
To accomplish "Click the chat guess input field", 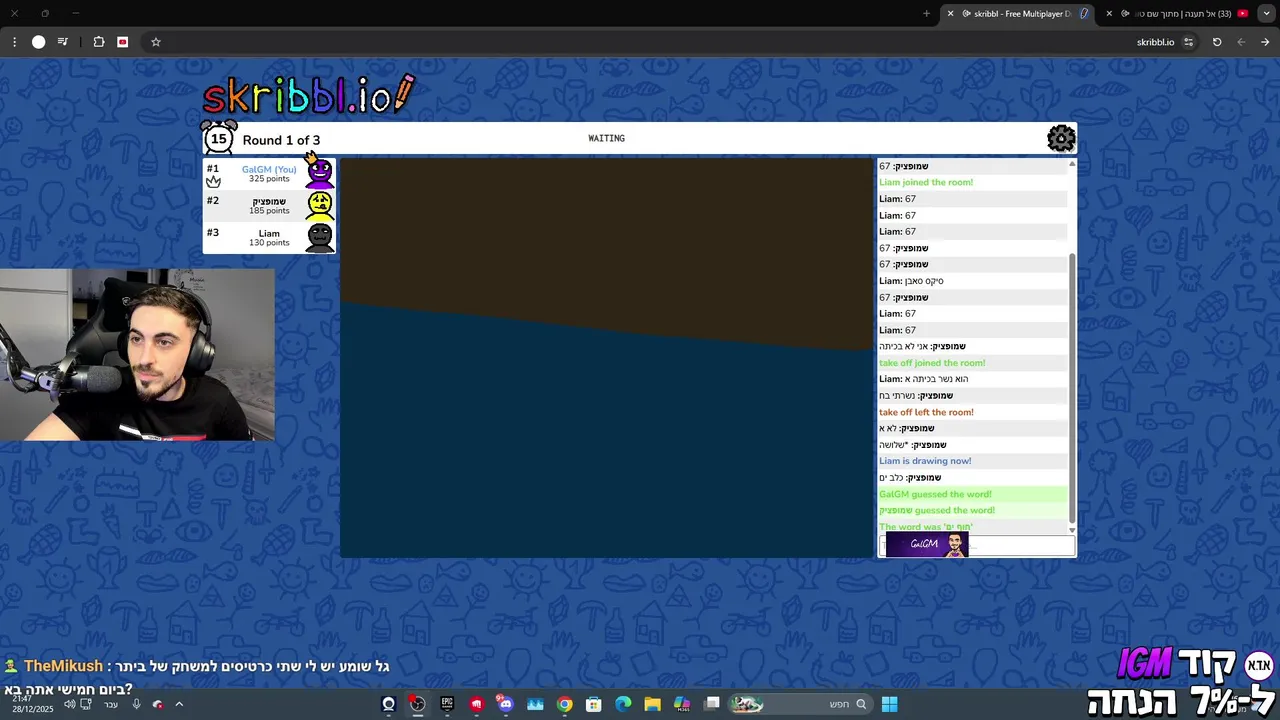I will pyautogui.click(x=977, y=546).
